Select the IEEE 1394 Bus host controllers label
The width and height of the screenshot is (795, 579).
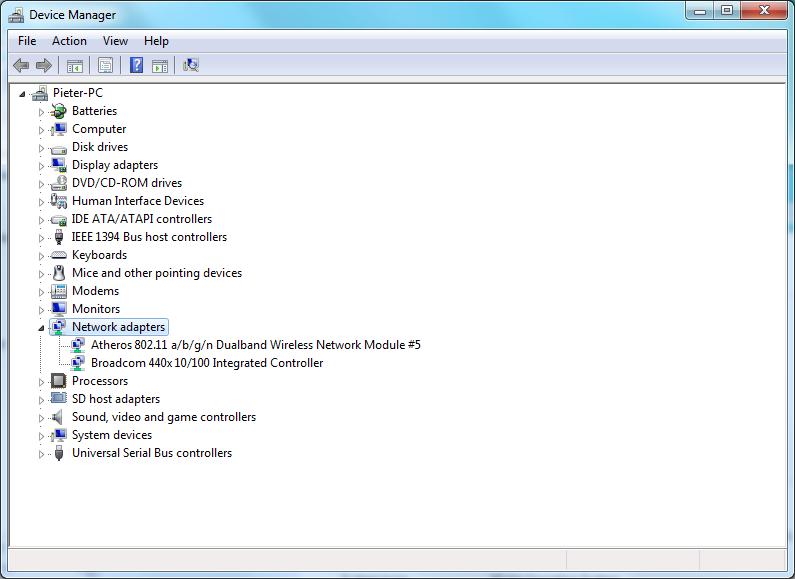tap(149, 237)
